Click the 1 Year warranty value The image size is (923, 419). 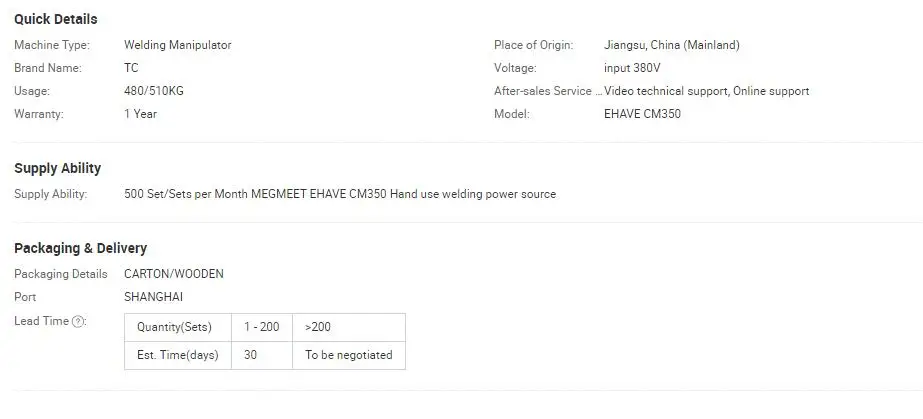click(x=141, y=114)
